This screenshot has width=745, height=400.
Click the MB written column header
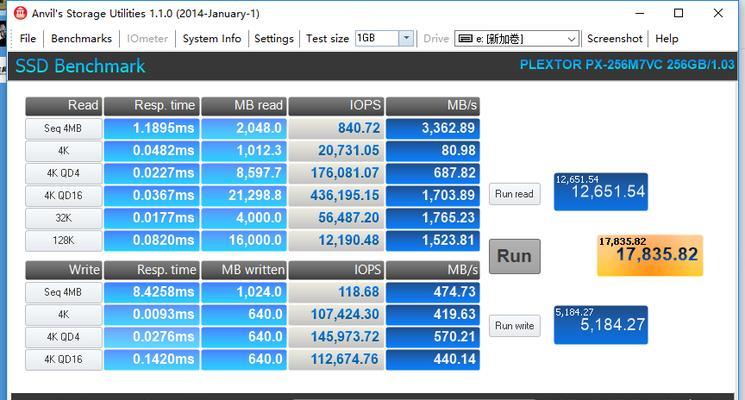(x=244, y=270)
